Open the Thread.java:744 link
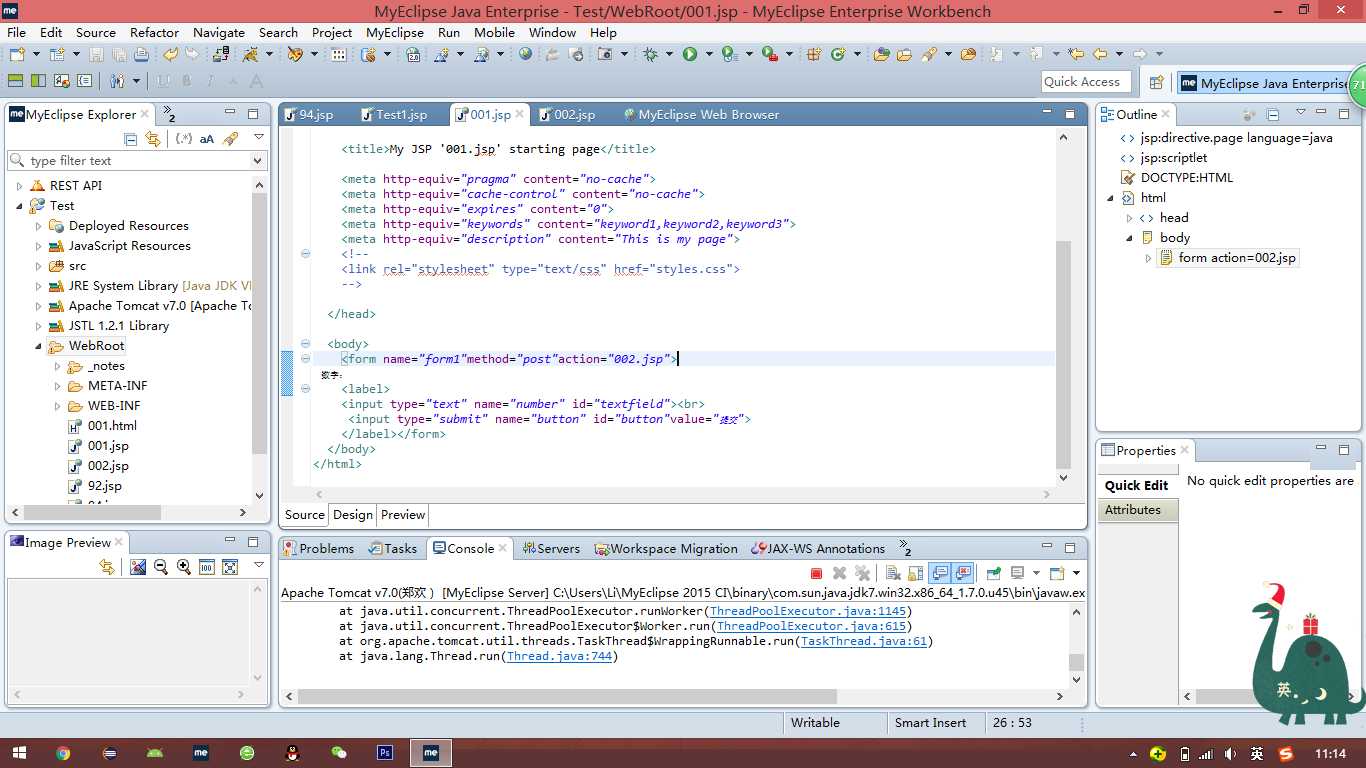The width and height of the screenshot is (1366, 768). click(x=560, y=656)
